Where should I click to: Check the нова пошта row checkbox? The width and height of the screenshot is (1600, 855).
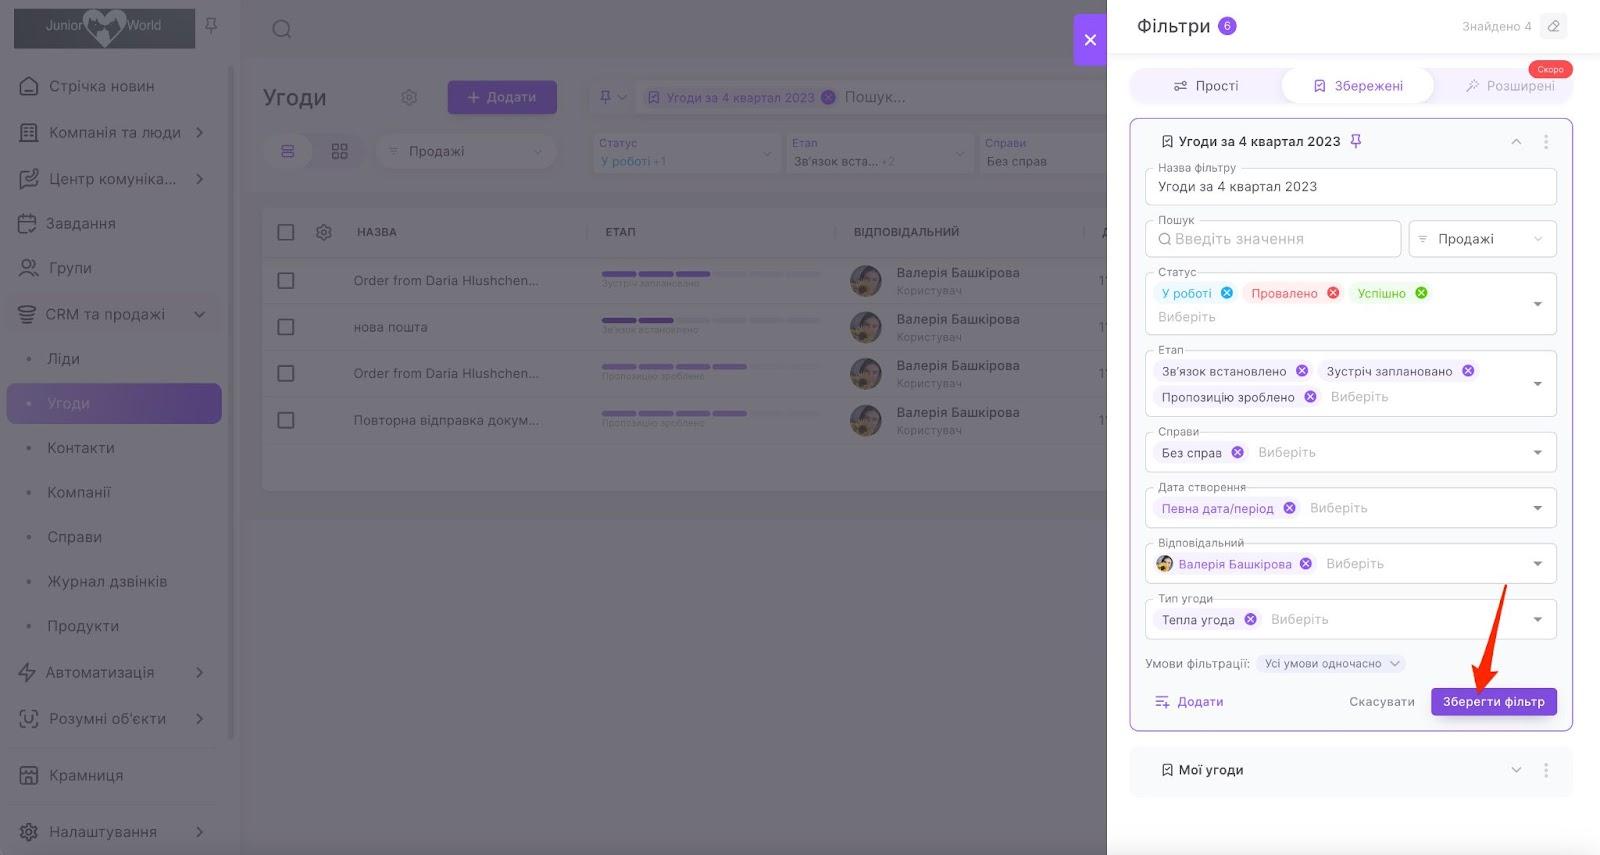pyautogui.click(x=286, y=327)
